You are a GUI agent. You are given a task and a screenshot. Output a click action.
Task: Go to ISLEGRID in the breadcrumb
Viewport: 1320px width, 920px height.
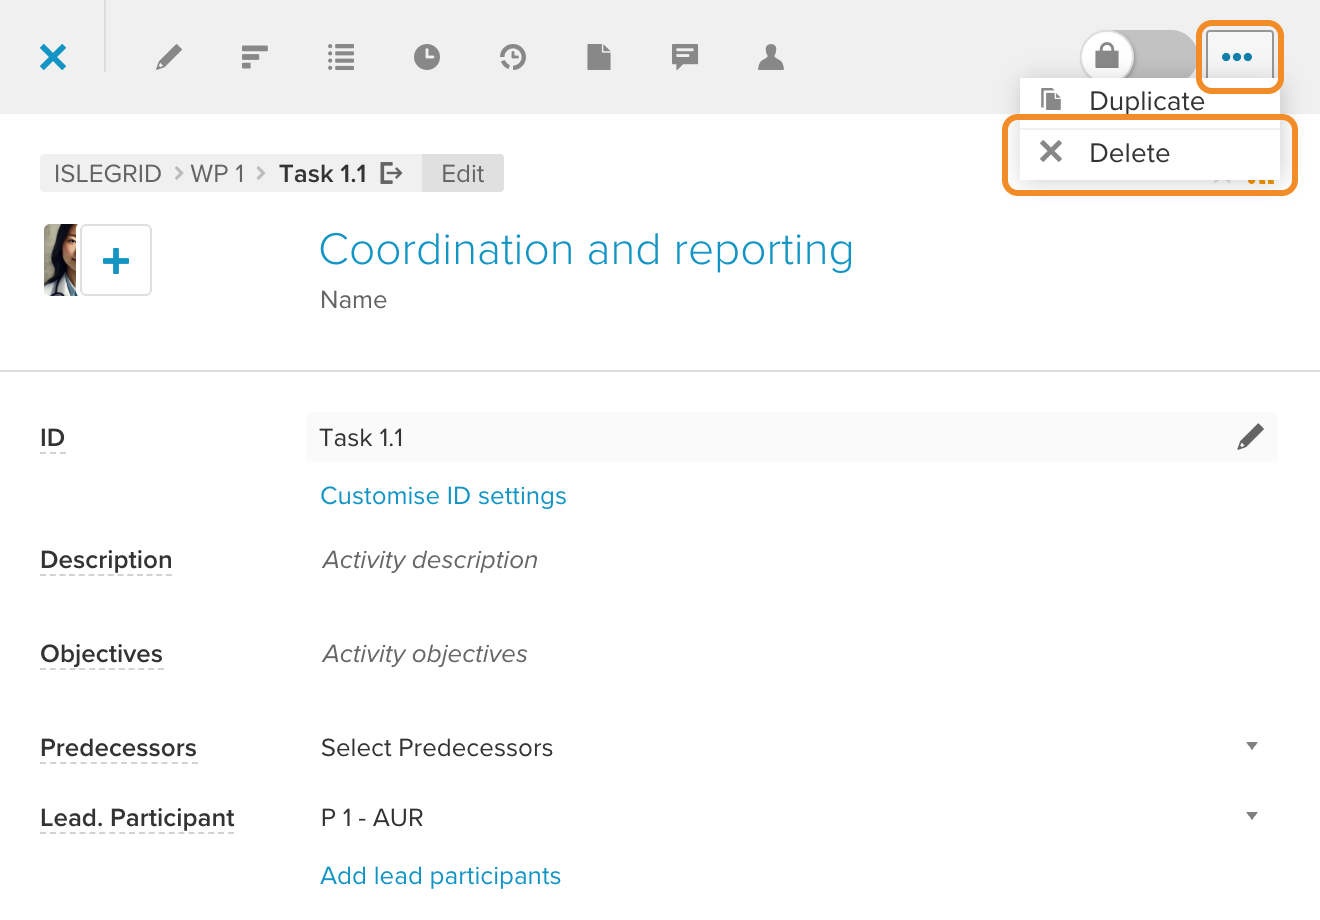[107, 174]
